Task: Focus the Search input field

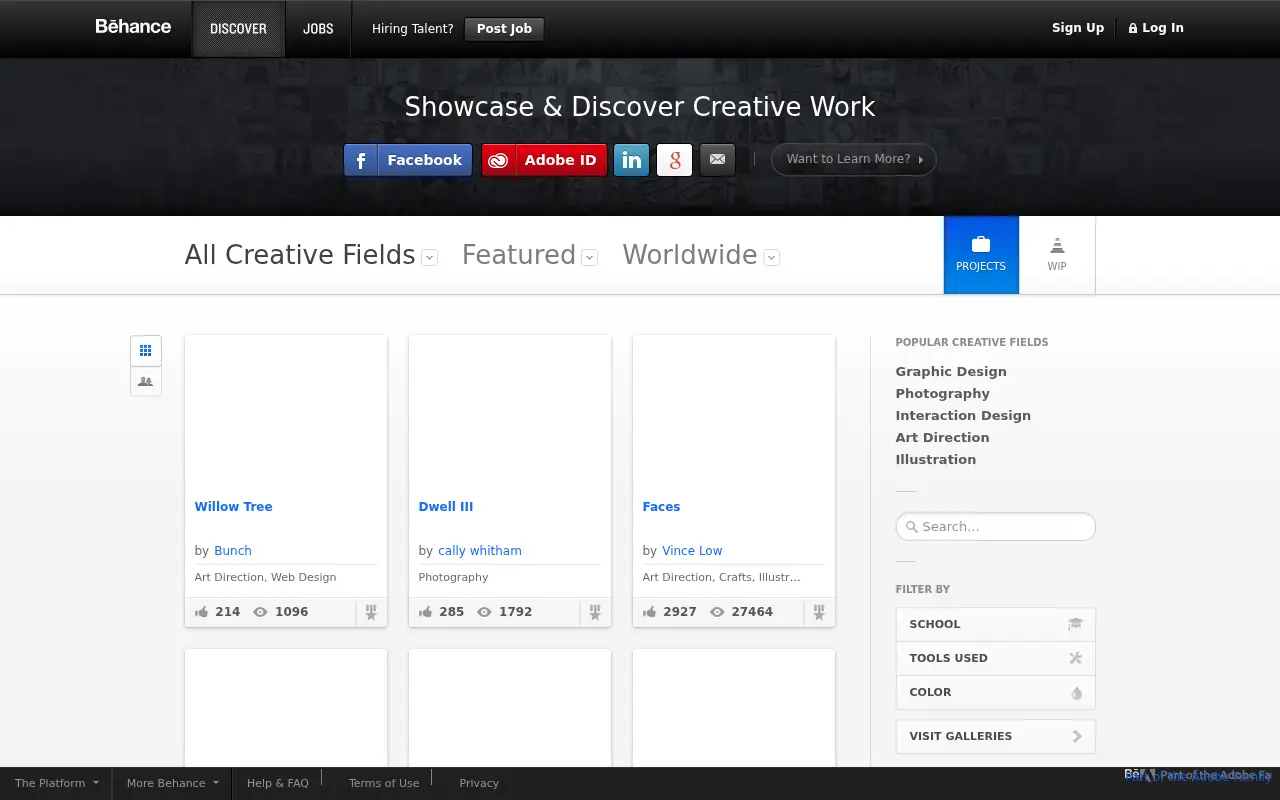Action: [996, 527]
